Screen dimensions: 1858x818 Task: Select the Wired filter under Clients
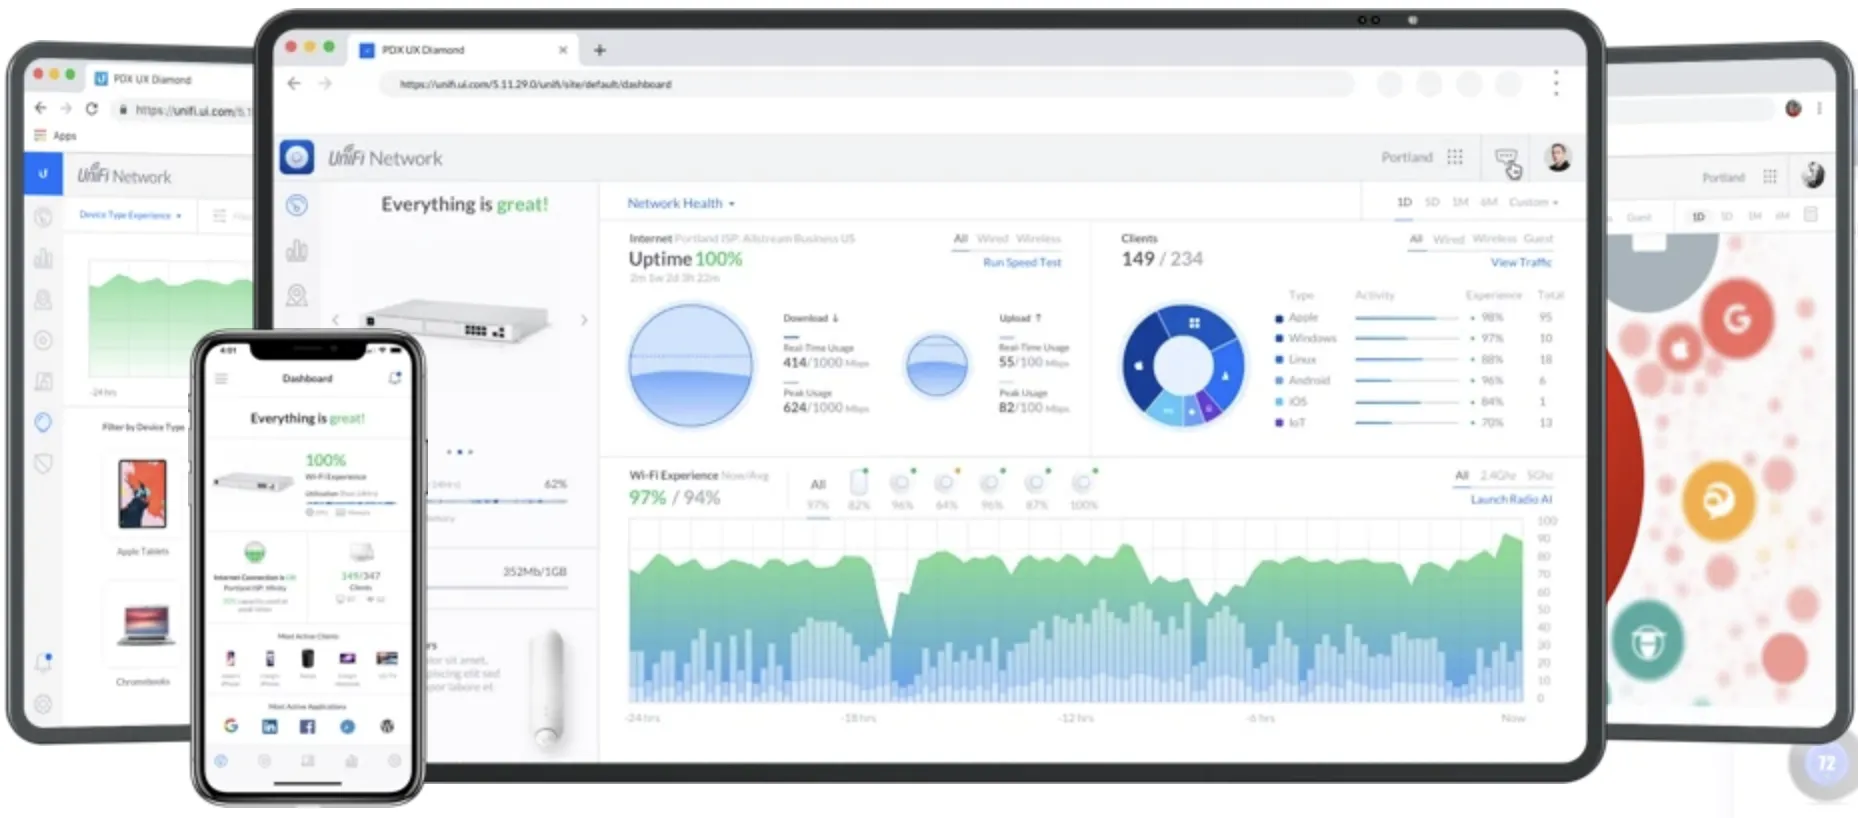(1448, 239)
